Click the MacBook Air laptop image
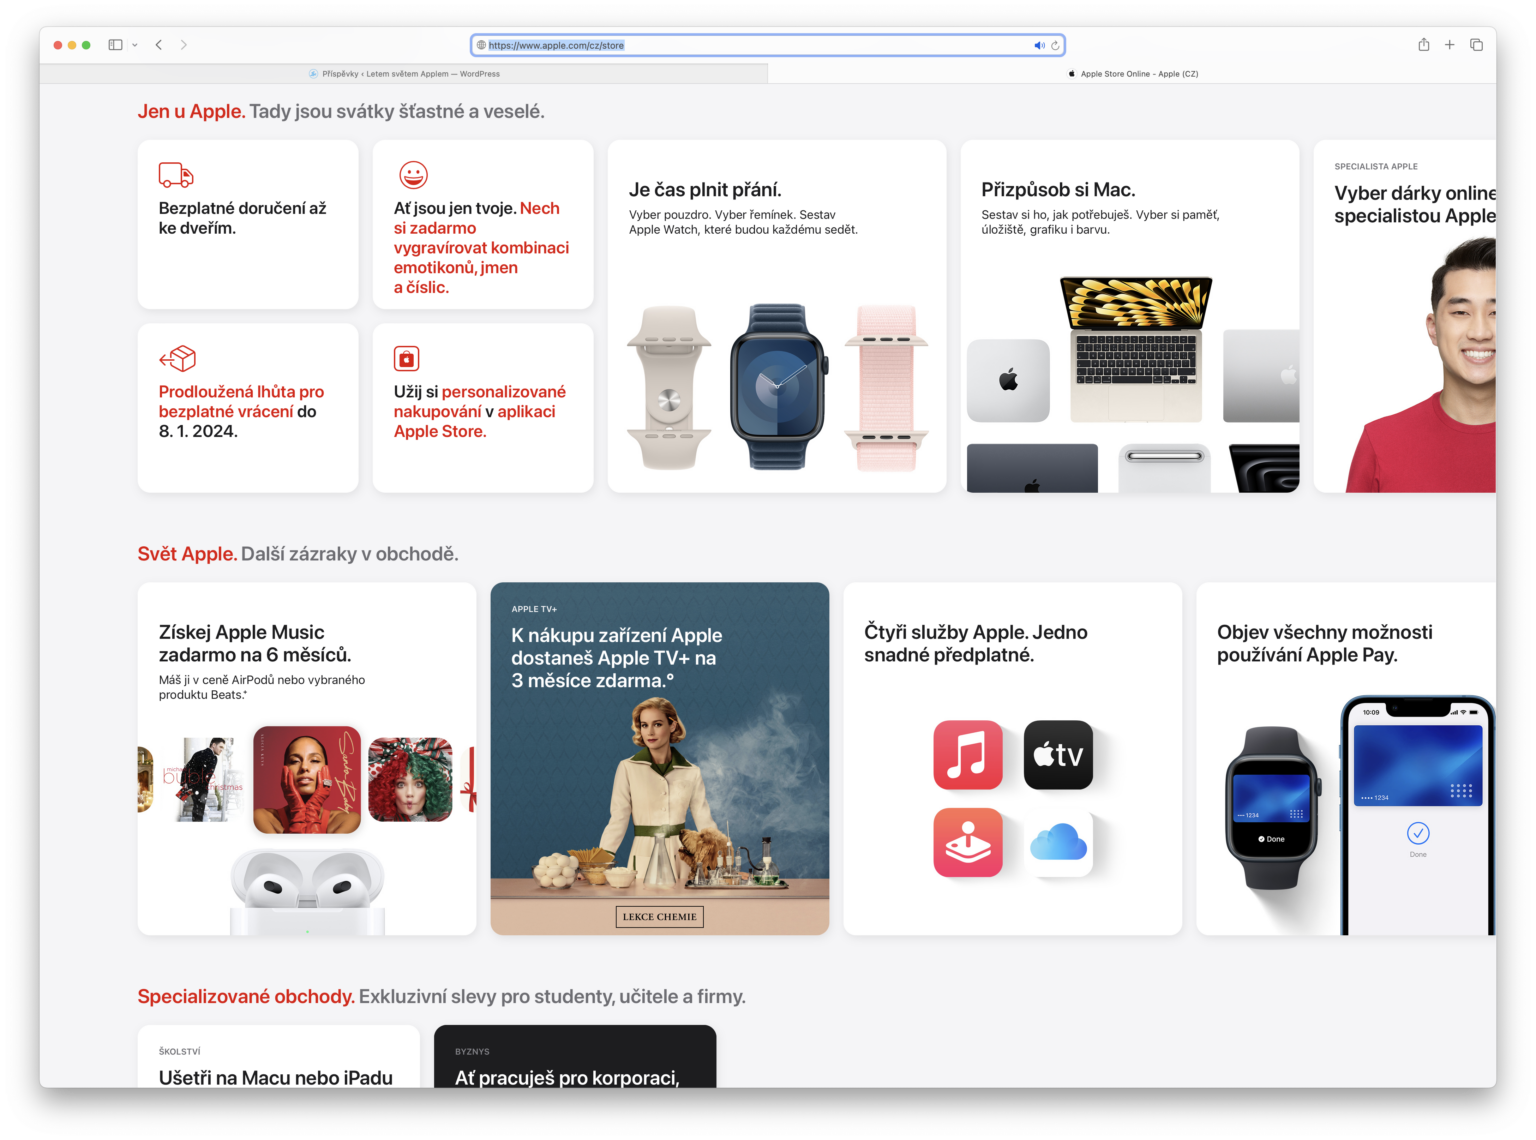 tap(1136, 349)
